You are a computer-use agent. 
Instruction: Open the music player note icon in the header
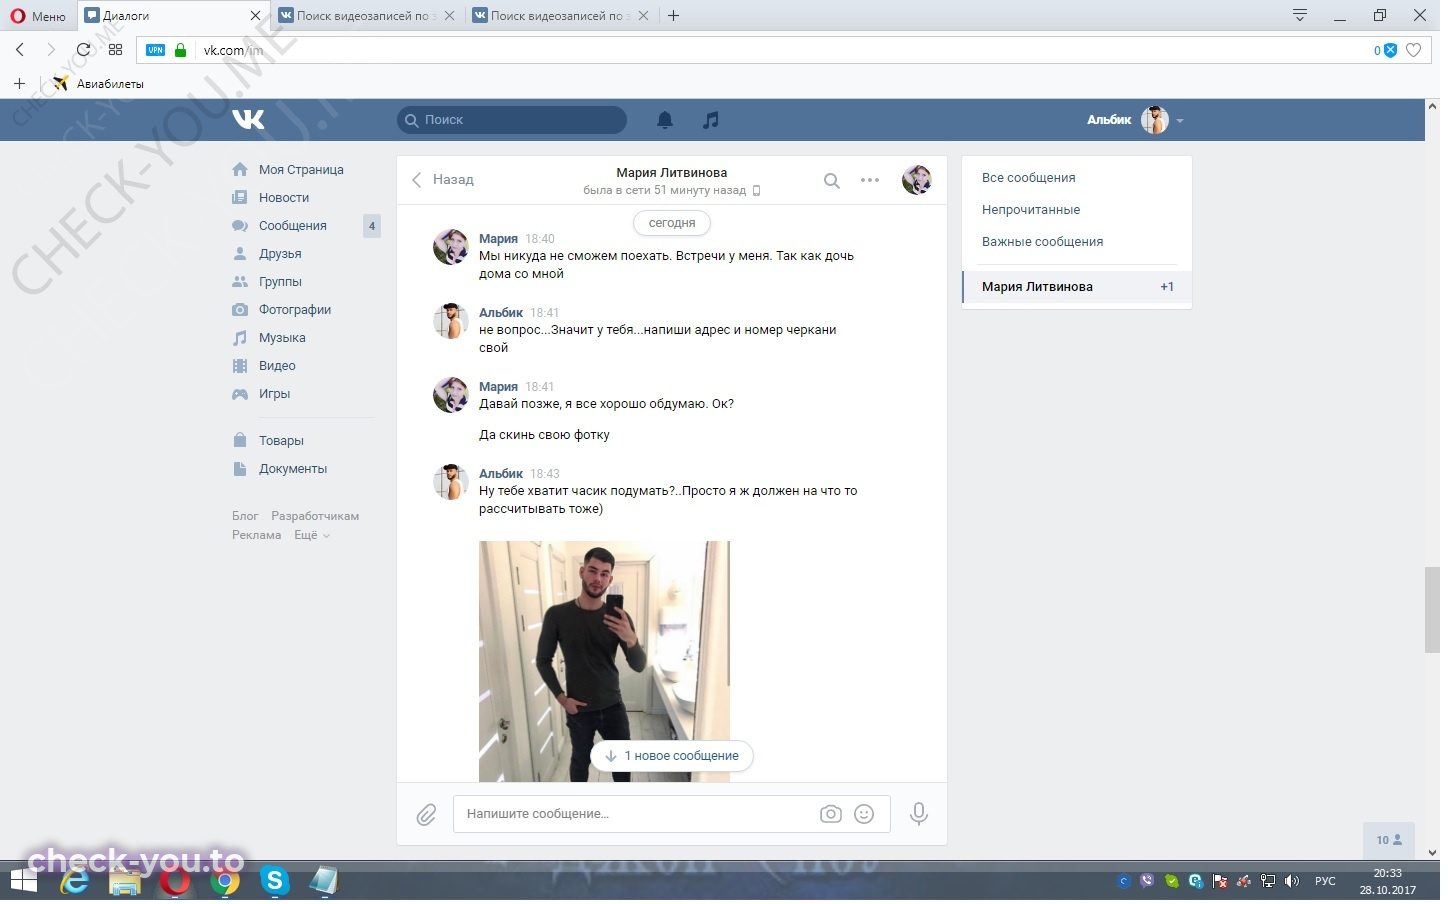pyautogui.click(x=711, y=120)
